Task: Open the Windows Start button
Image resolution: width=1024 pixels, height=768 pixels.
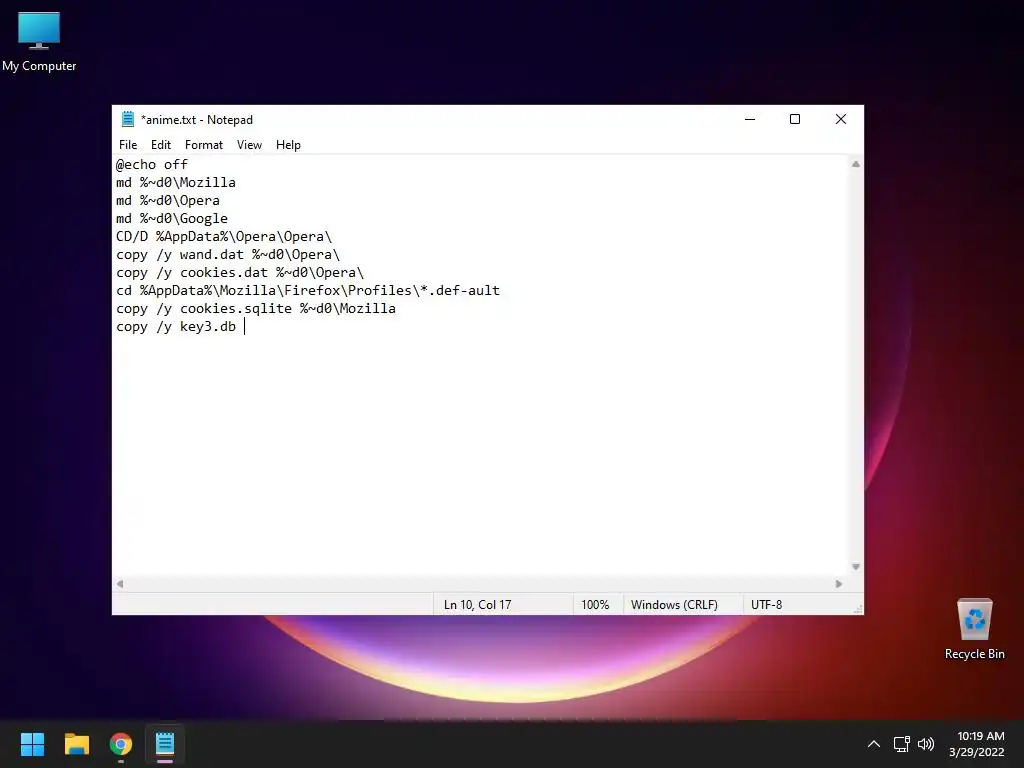Action: pyautogui.click(x=32, y=744)
